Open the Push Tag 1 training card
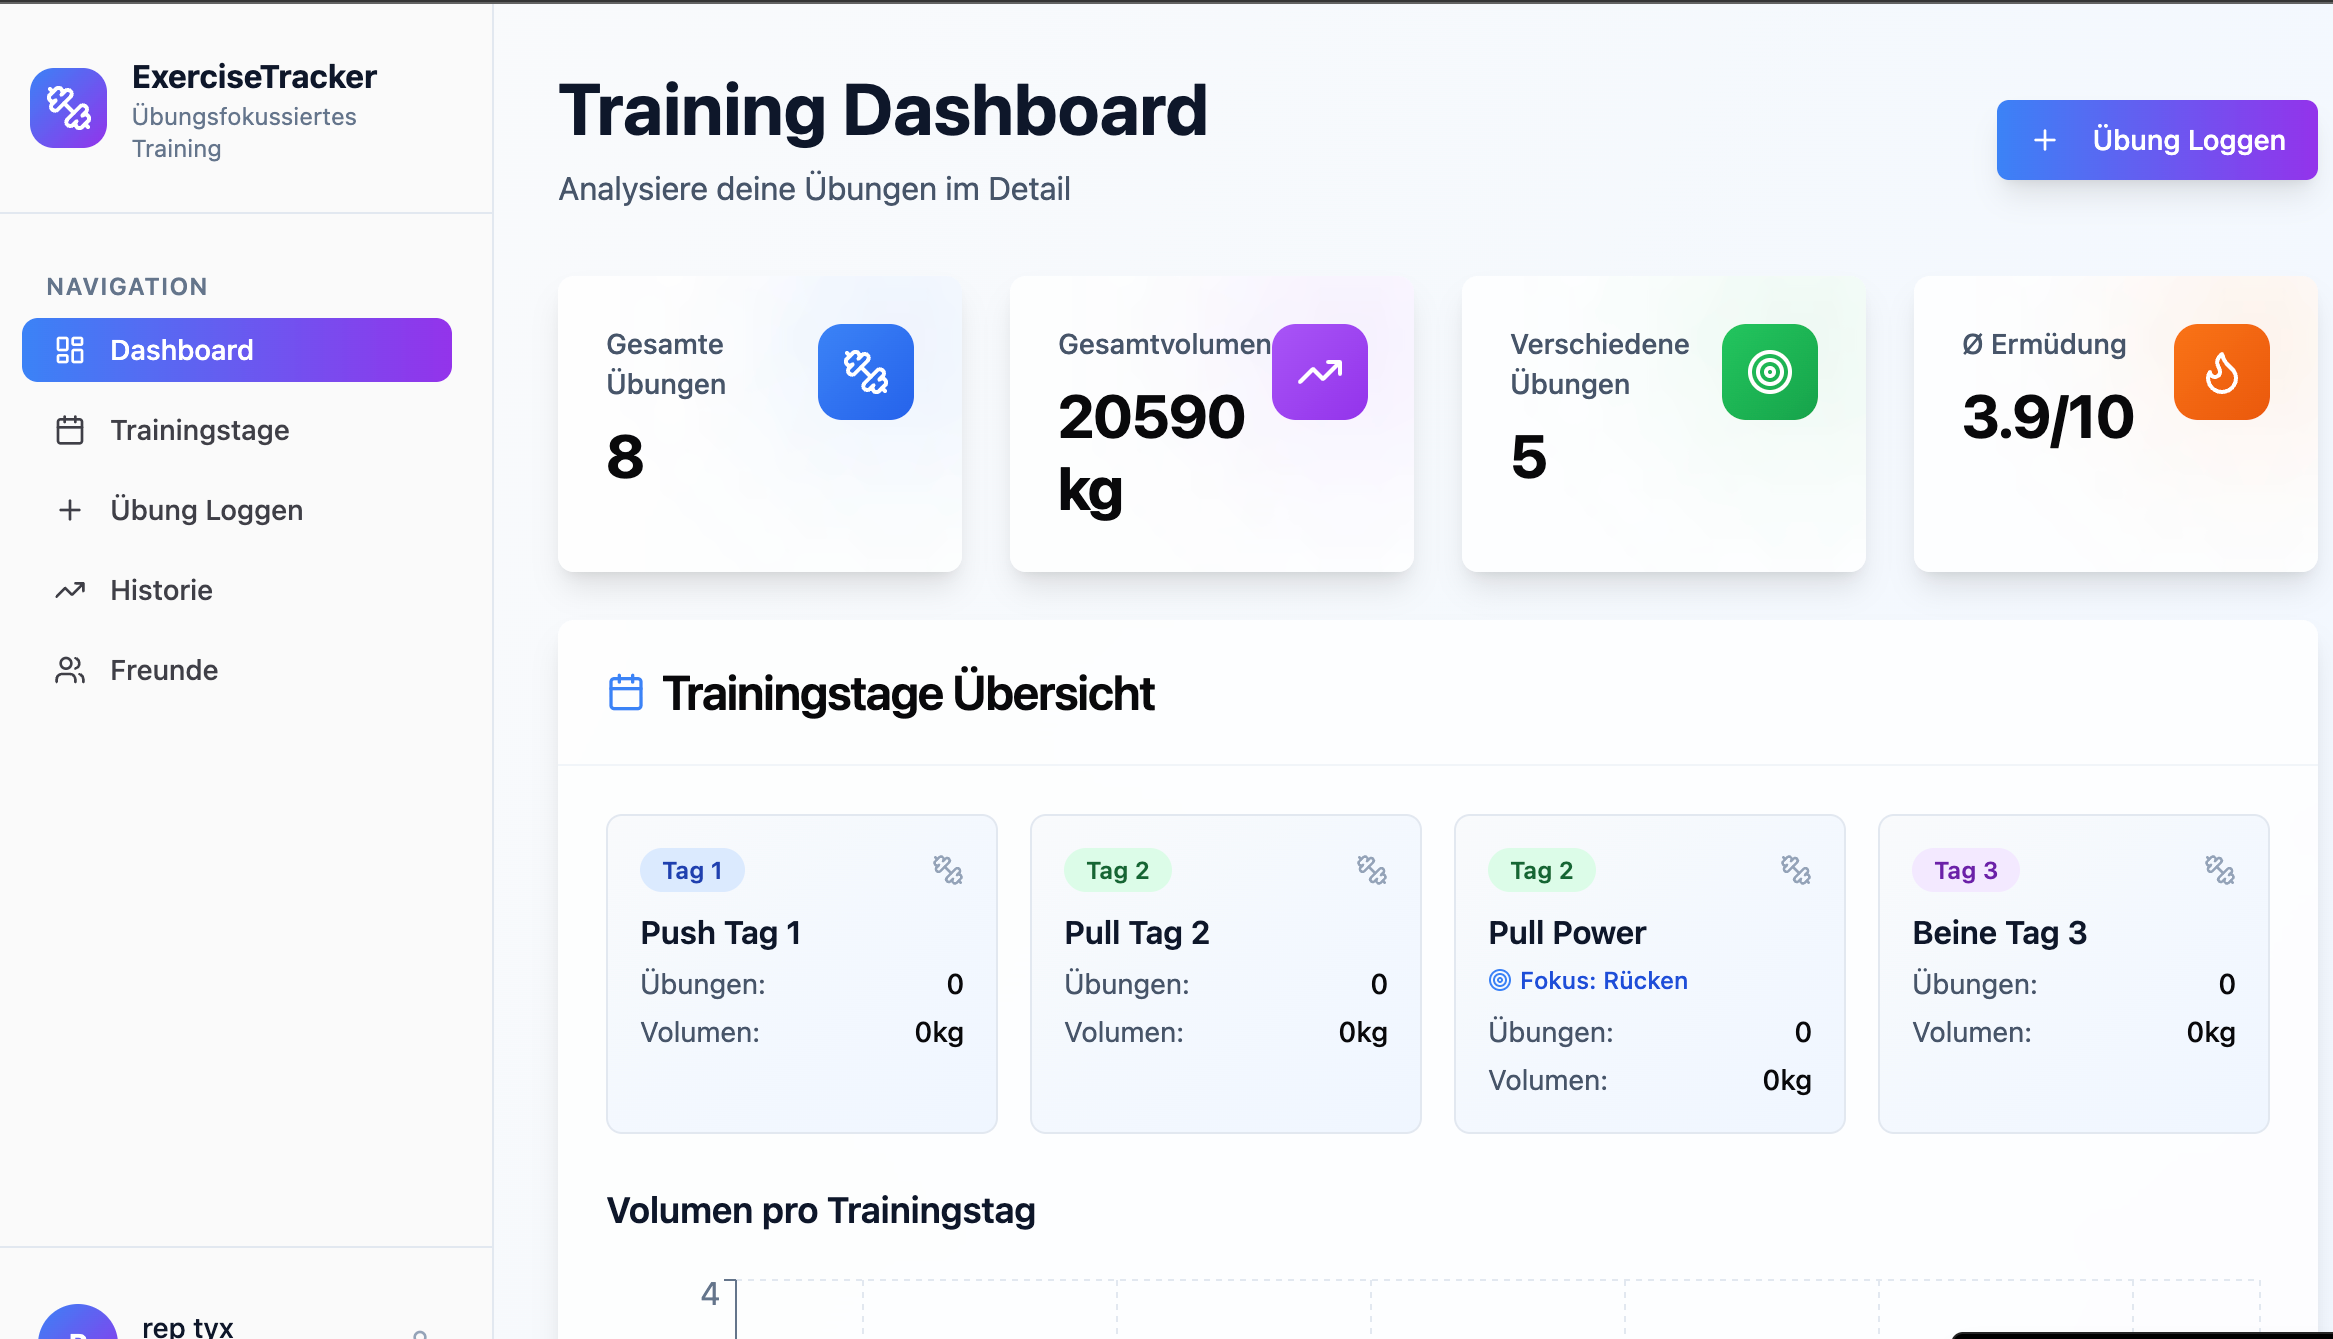Screen dimensions: 2333x1339 point(802,974)
